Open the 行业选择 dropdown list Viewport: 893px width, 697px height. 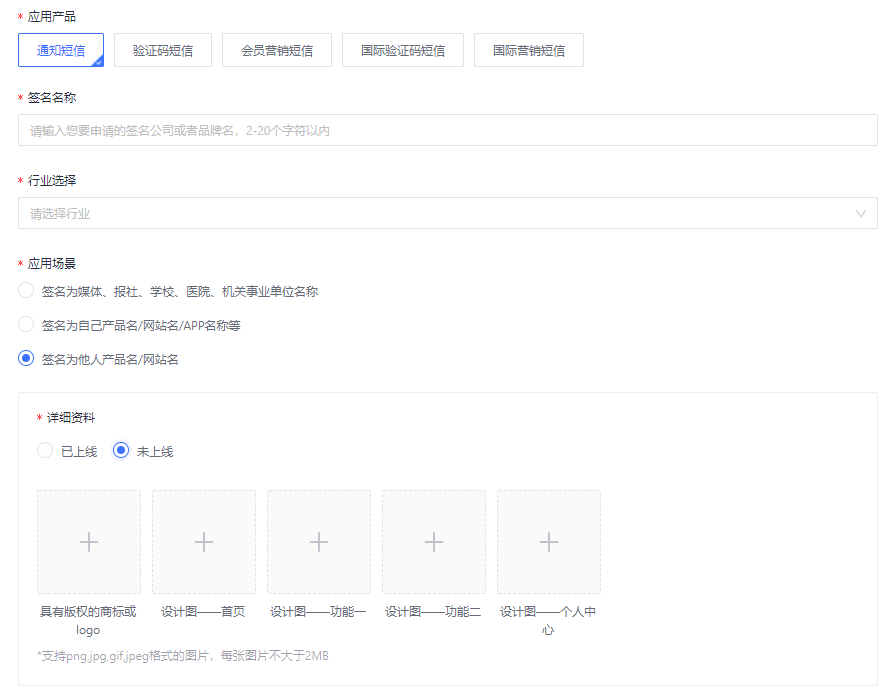pos(440,213)
